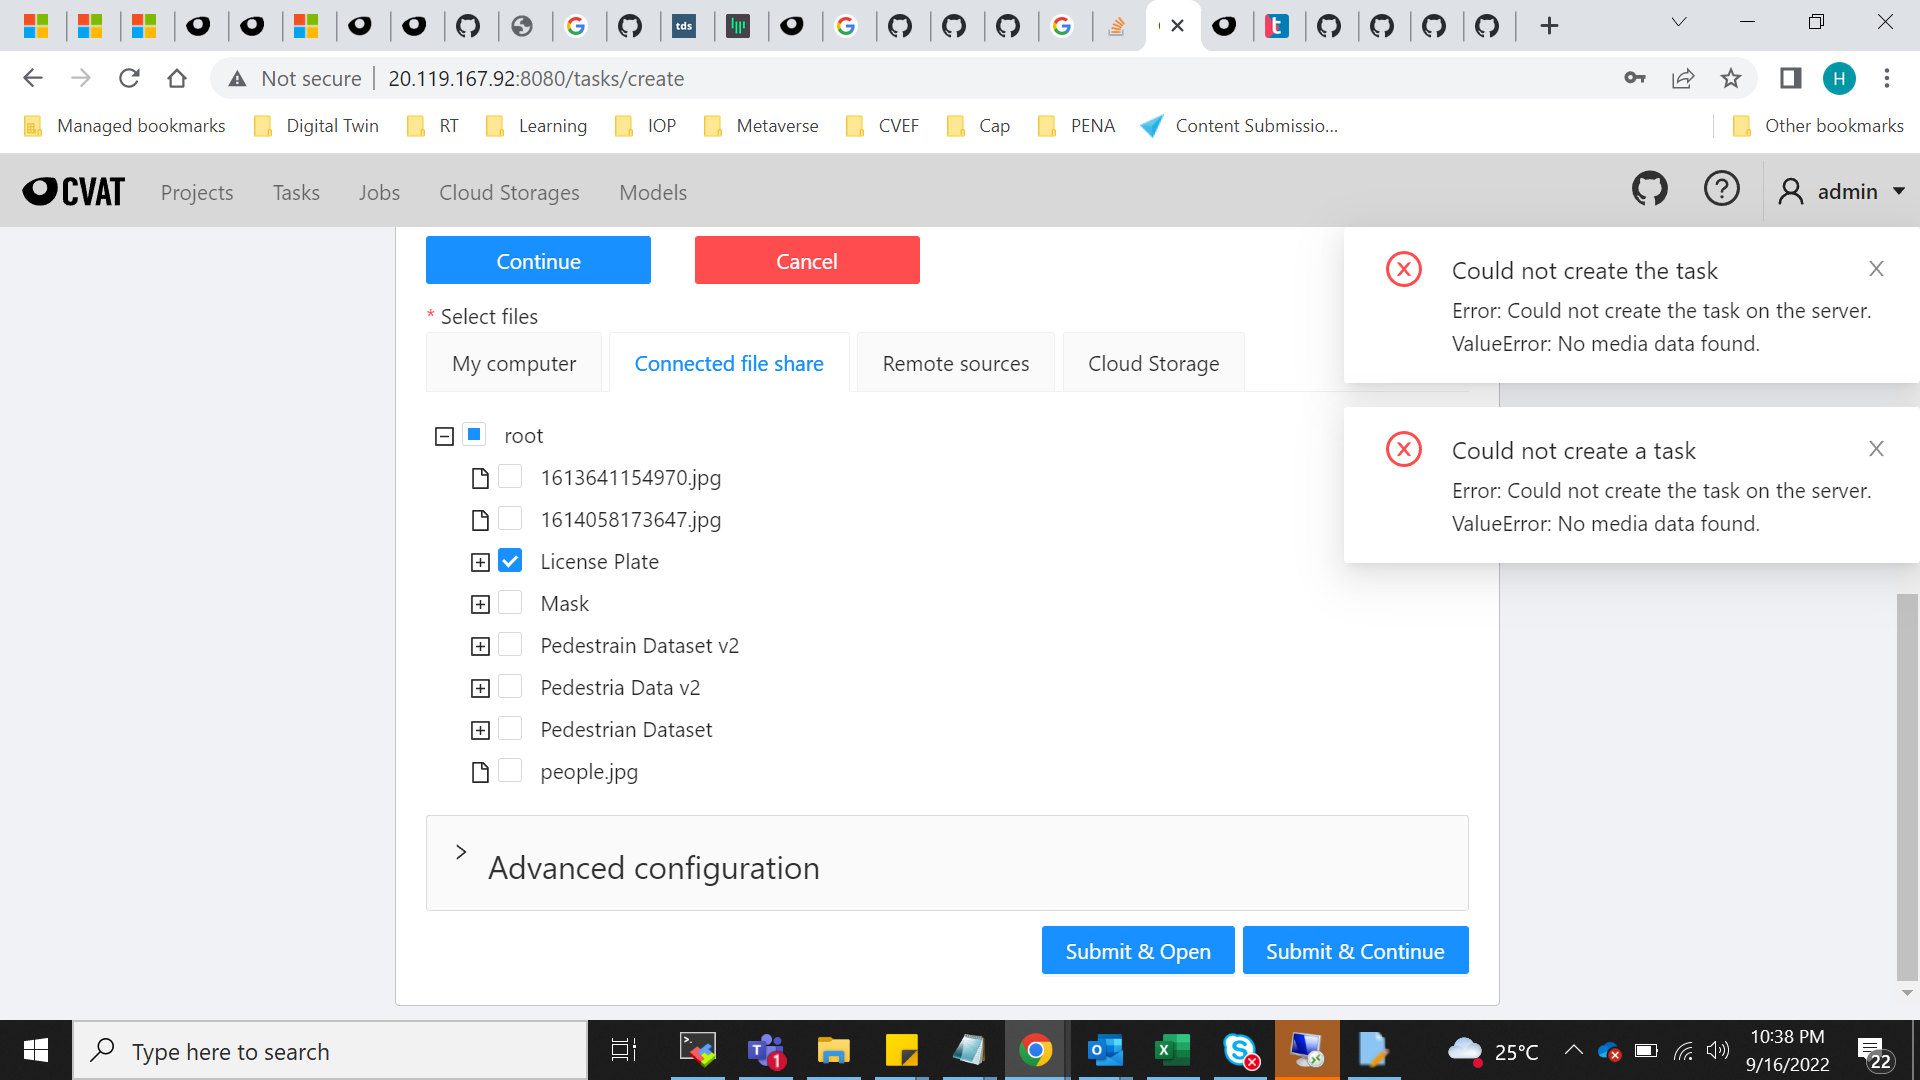This screenshot has width=1920, height=1080.
Task: Click the admin user profile icon
Action: (1790, 191)
